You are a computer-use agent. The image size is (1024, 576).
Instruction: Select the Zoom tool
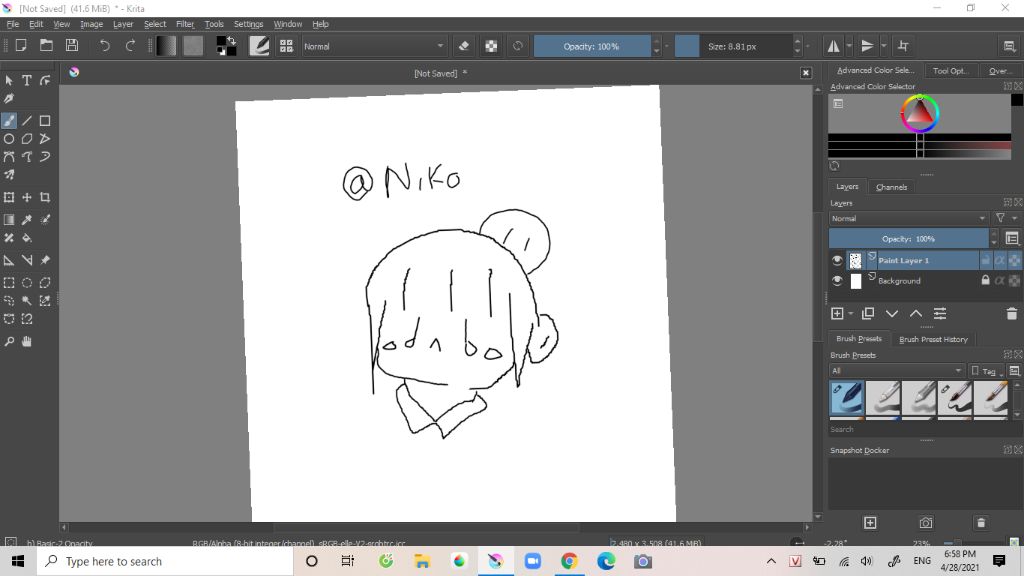click(x=9, y=342)
